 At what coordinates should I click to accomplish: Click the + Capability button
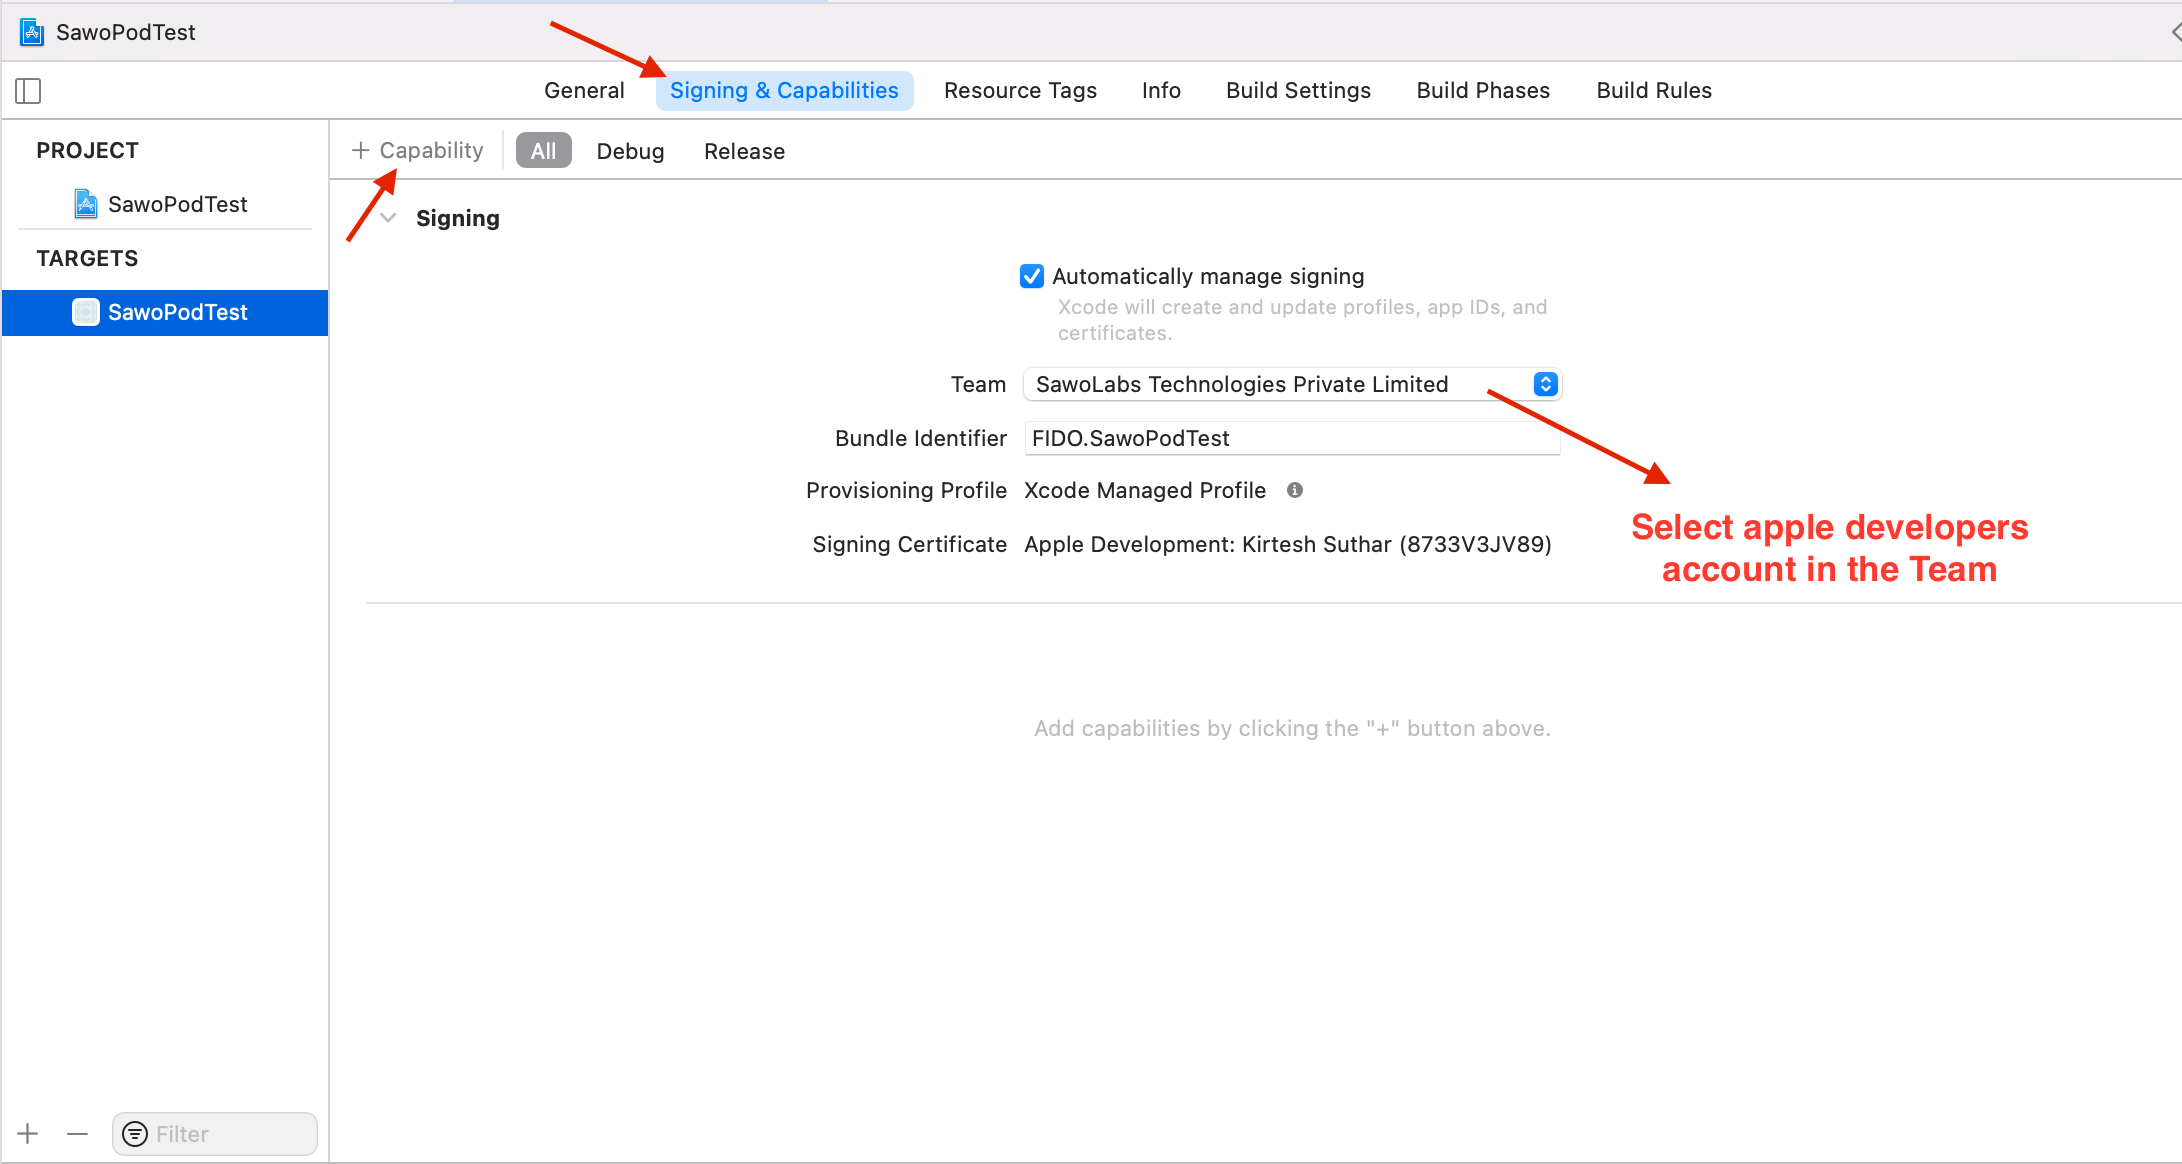(x=418, y=150)
